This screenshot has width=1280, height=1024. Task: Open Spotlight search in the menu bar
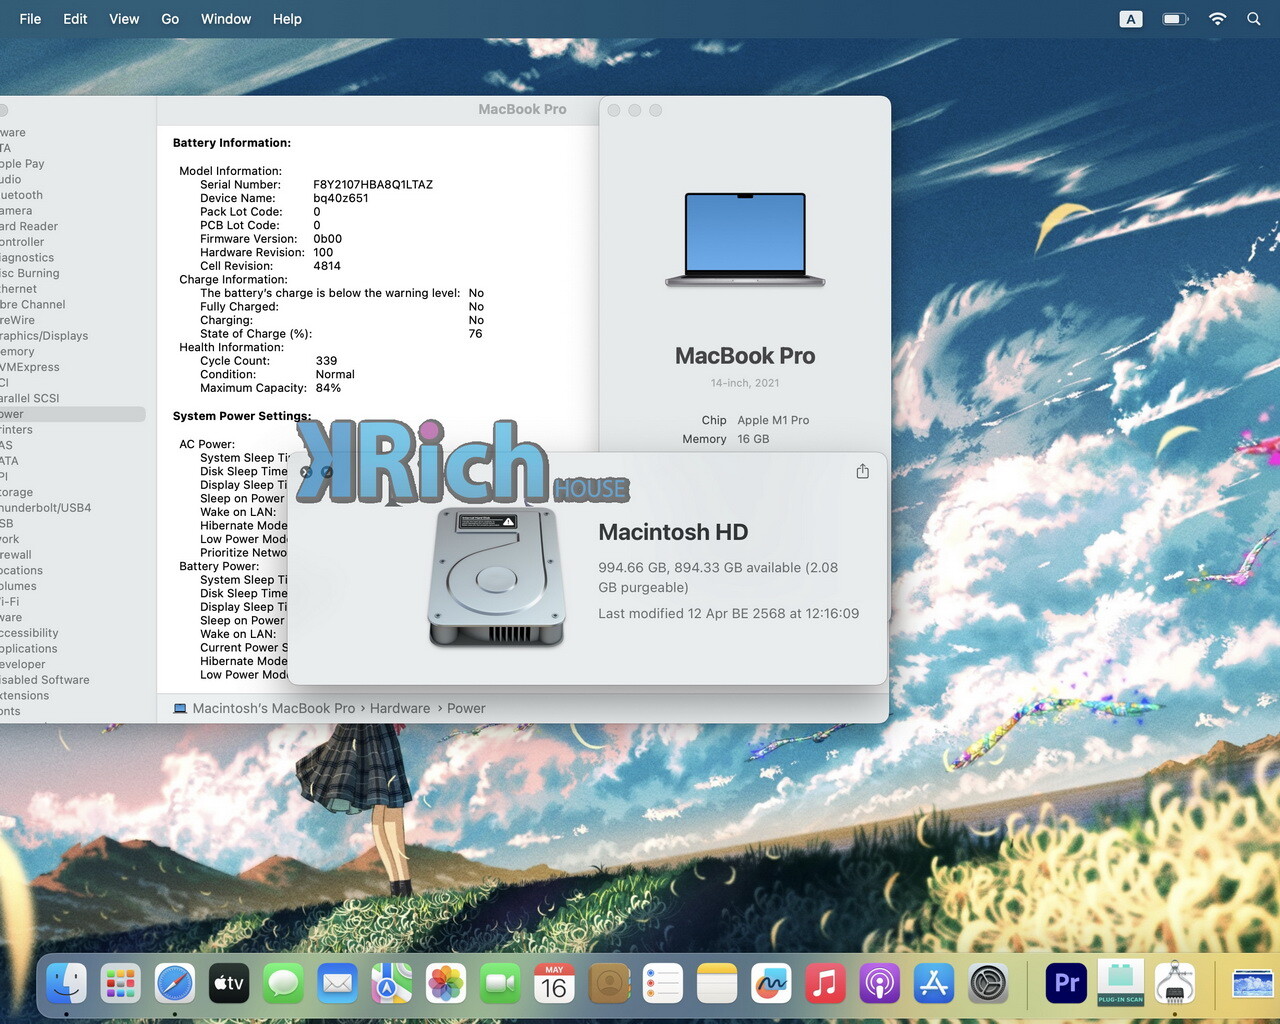(1253, 19)
